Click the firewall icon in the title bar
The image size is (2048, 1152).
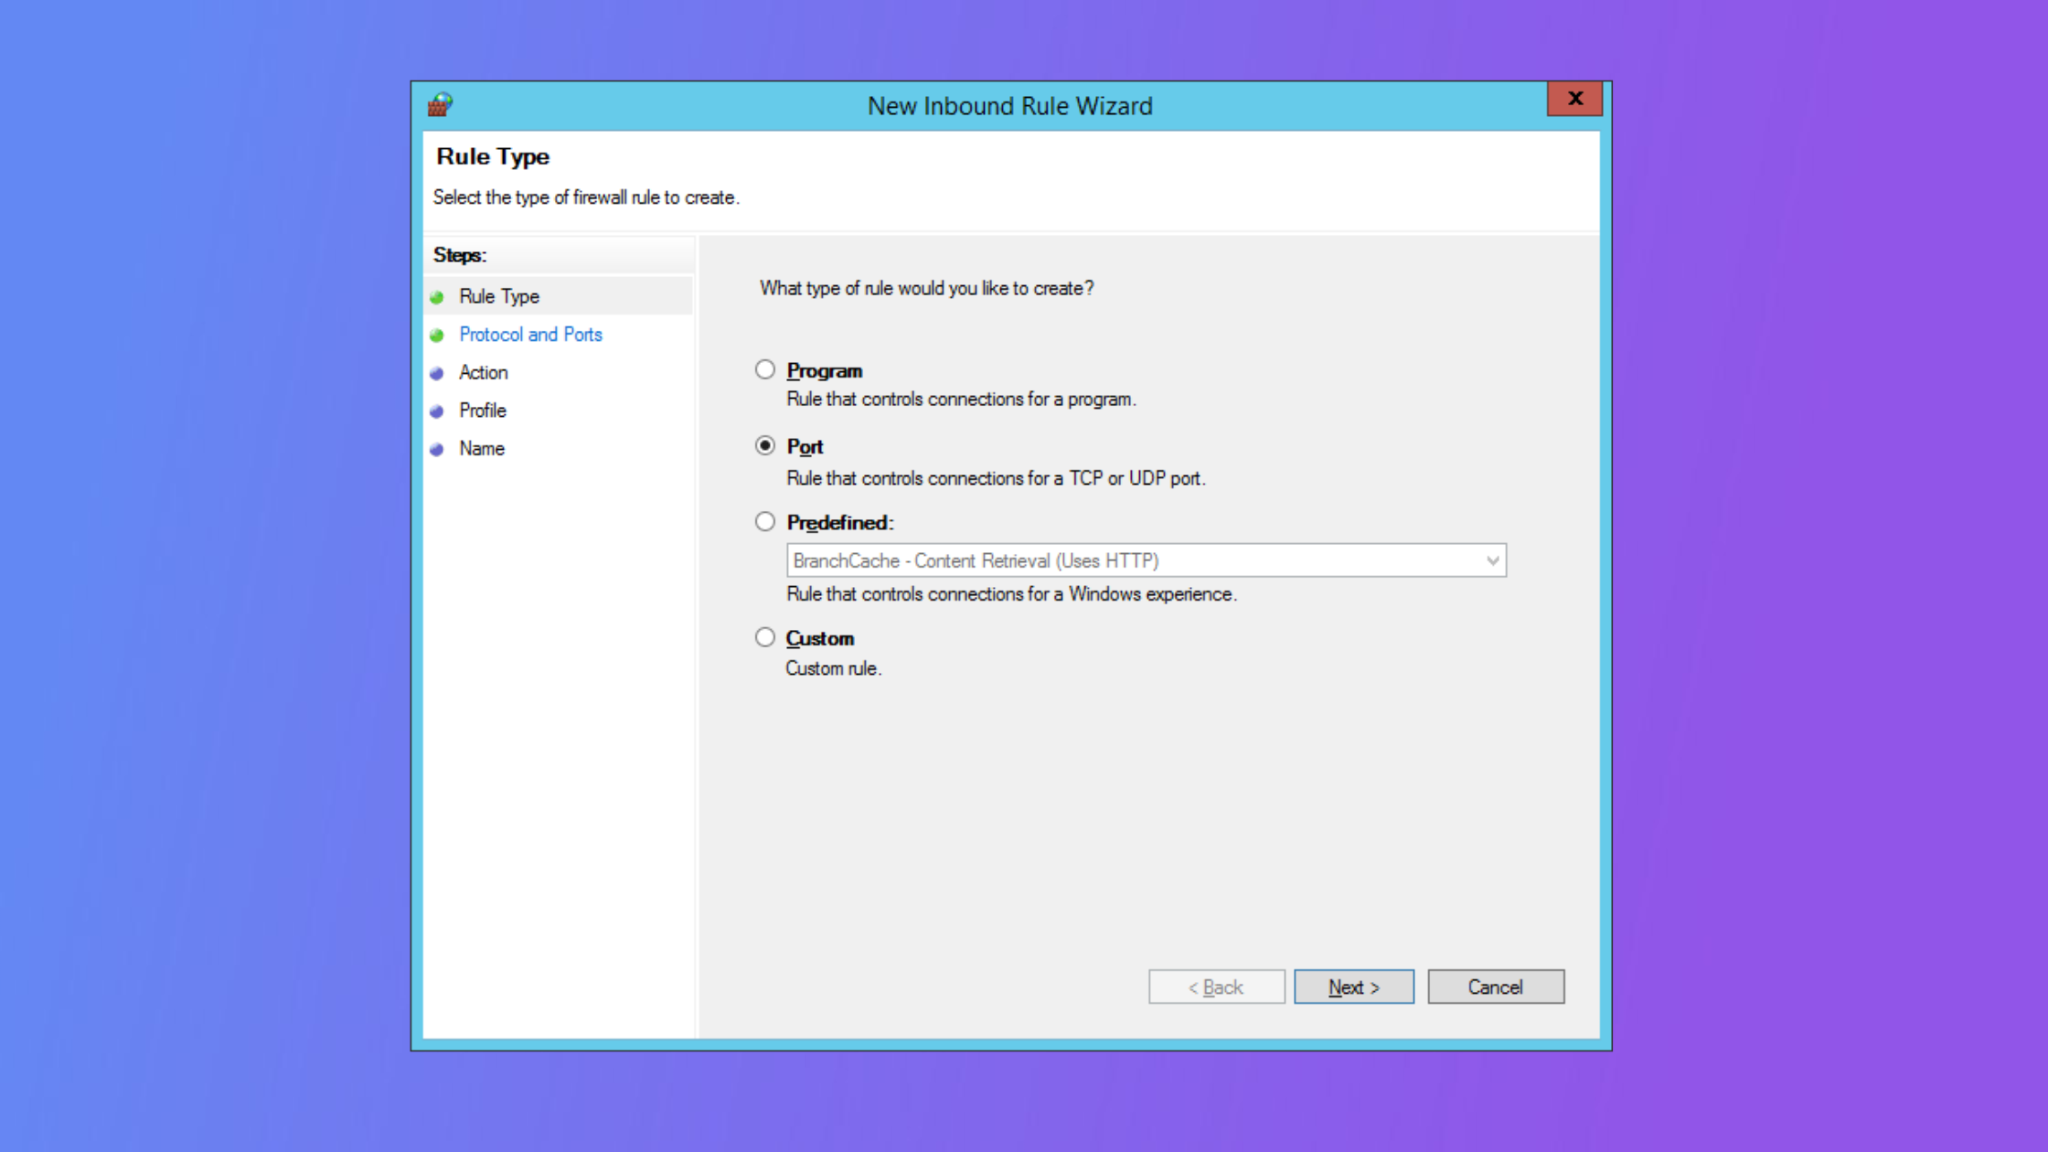pyautogui.click(x=438, y=104)
